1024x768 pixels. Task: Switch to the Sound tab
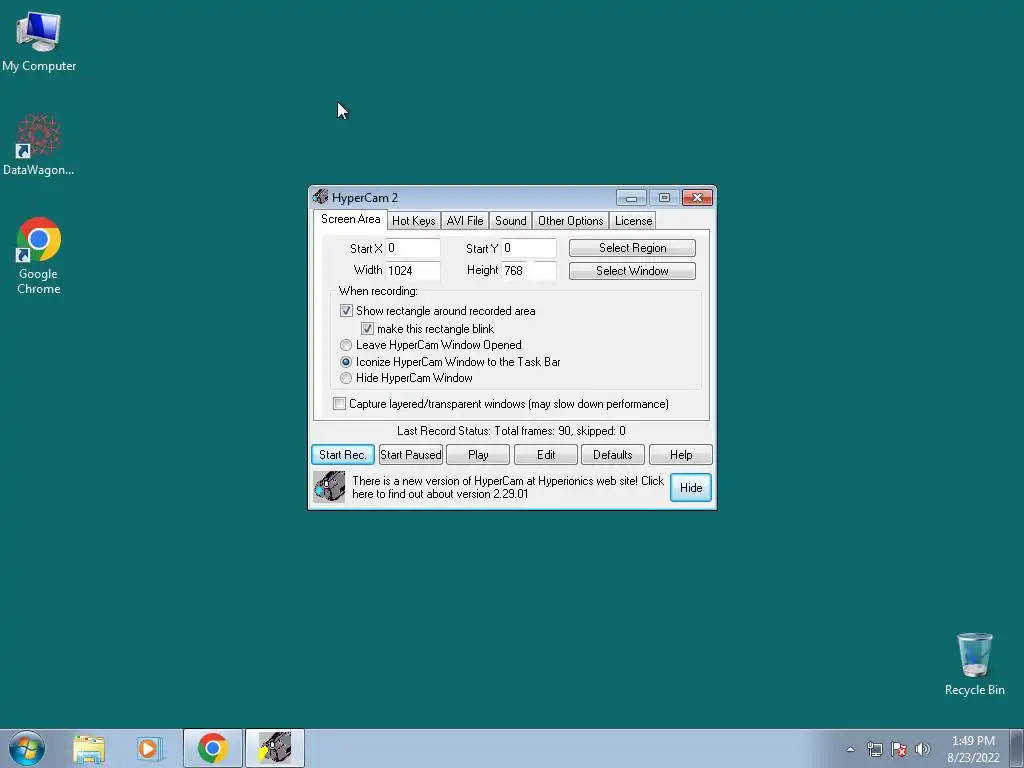pos(511,221)
